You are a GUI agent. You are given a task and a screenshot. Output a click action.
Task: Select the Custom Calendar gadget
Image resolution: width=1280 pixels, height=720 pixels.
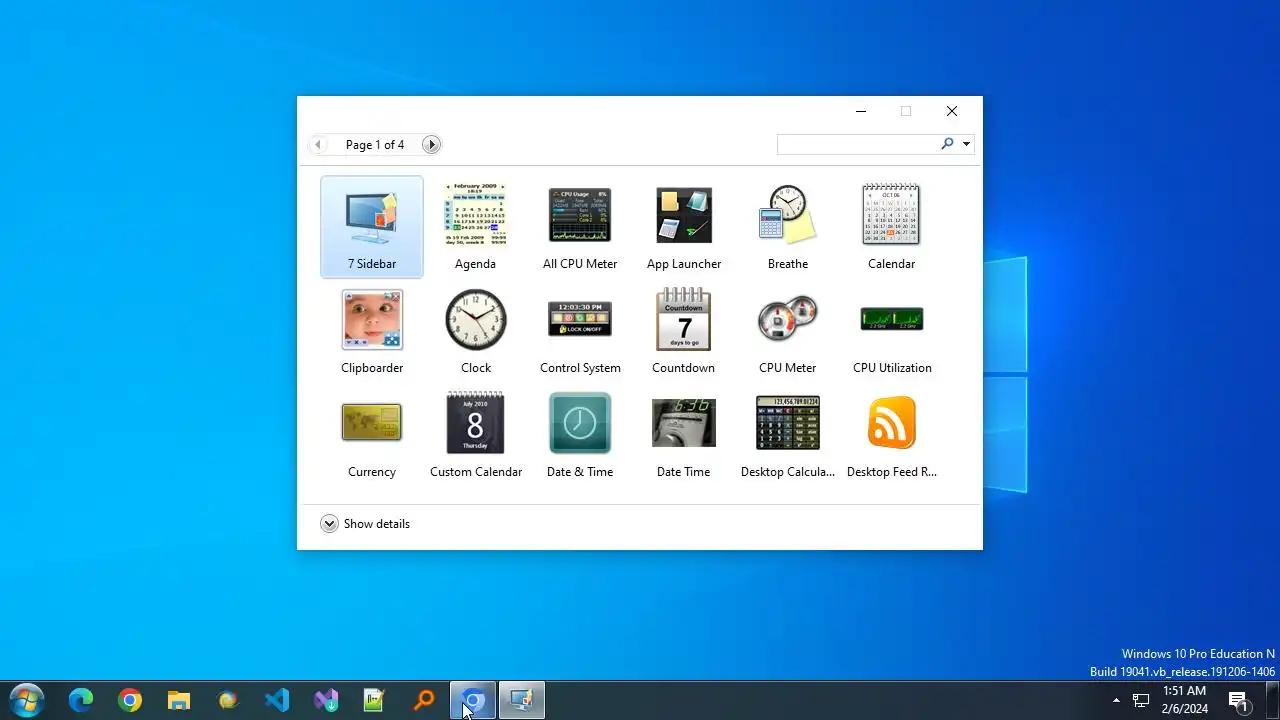[x=476, y=435]
